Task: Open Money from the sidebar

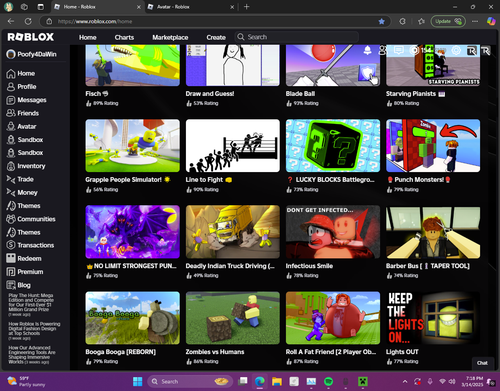Action: tap(22, 192)
